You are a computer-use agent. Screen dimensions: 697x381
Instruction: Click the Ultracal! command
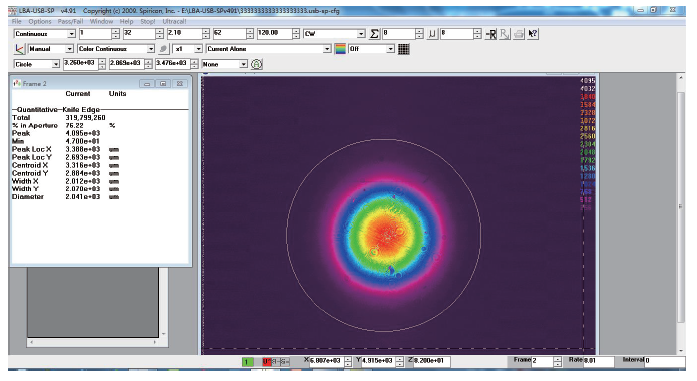pyautogui.click(x=174, y=21)
